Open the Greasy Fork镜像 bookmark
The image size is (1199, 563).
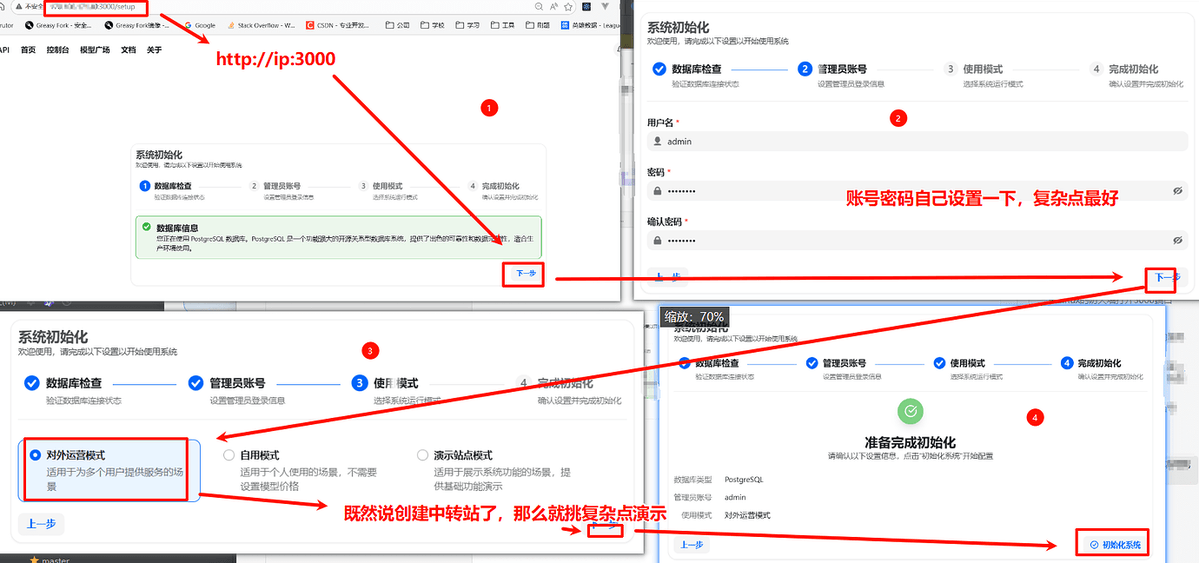[137, 24]
